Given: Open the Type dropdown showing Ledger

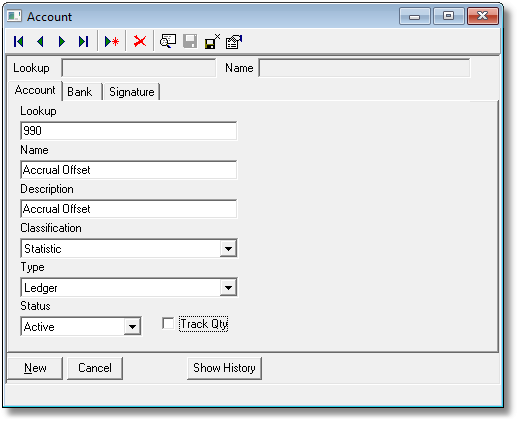Looking at the screenshot, I should (228, 287).
